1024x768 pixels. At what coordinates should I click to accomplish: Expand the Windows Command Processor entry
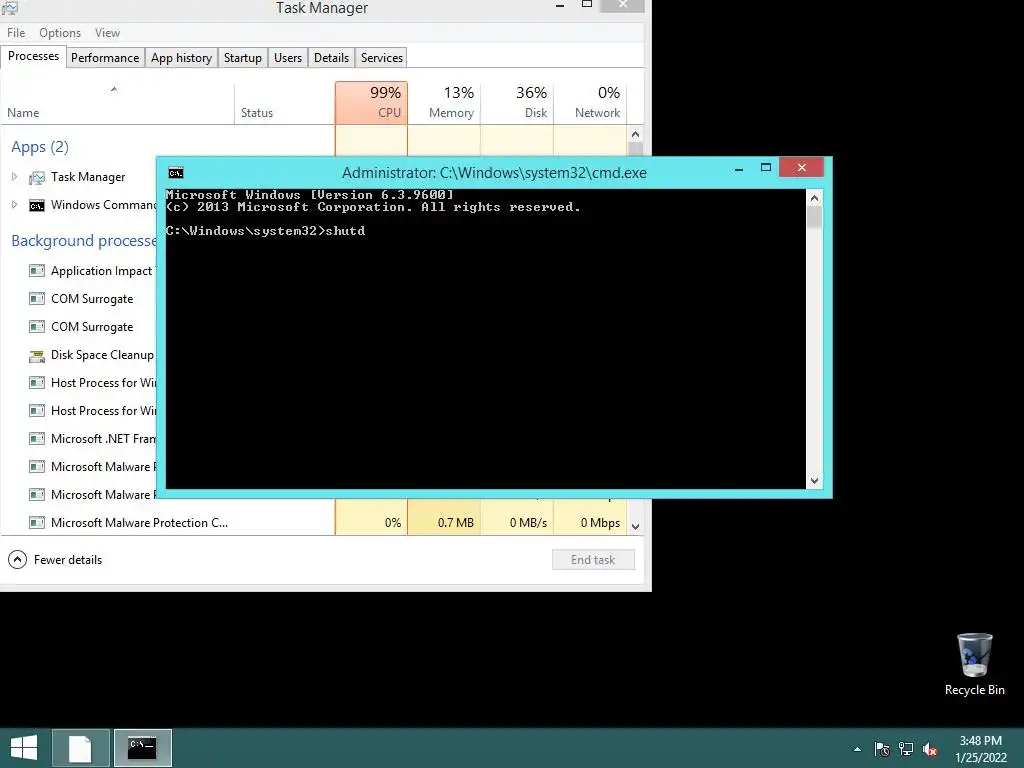pyautogui.click(x=14, y=205)
